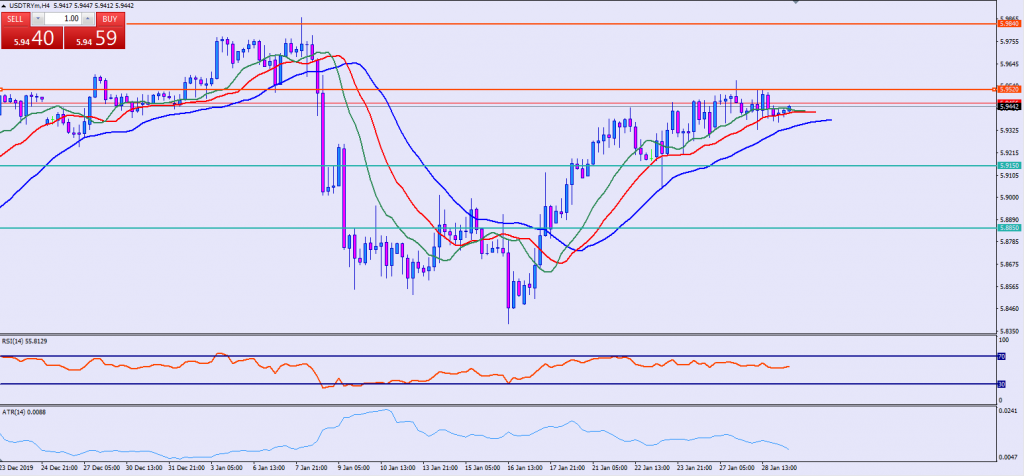Screen dimensions: 1024x476
Task: Click the buy price 5.94 59 tile
Action: tap(93, 40)
